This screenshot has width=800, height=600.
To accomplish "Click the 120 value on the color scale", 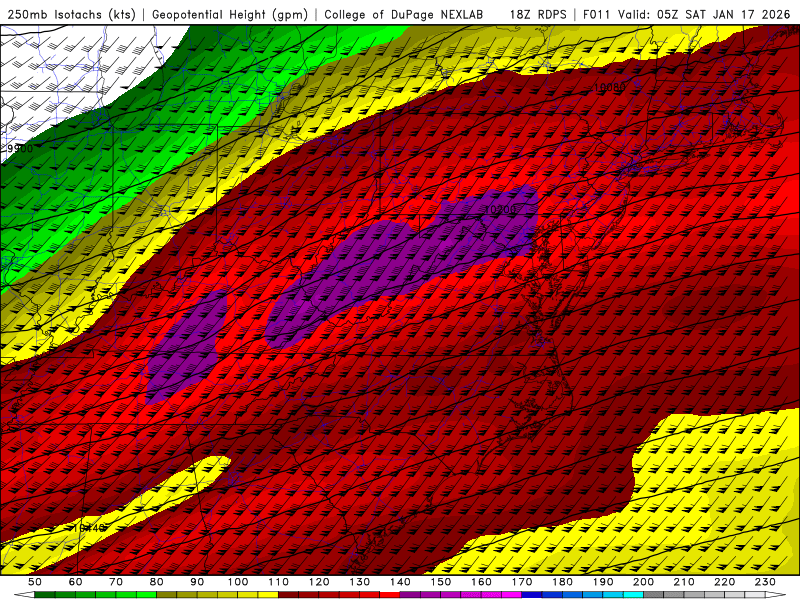I will pyautogui.click(x=319, y=582).
